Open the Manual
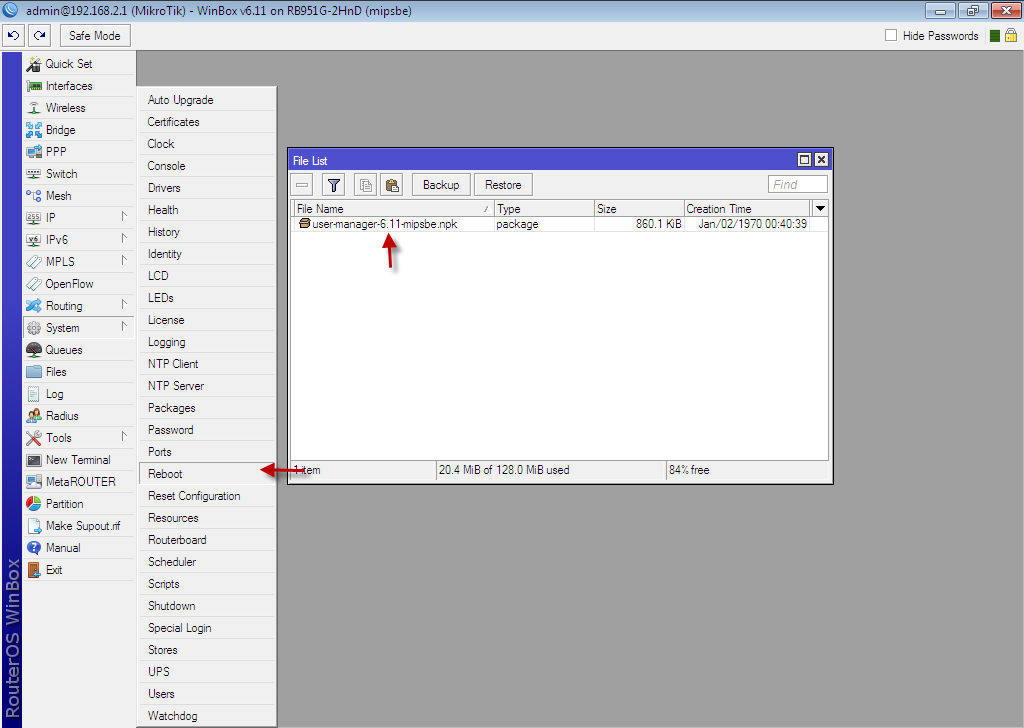 tap(79, 548)
